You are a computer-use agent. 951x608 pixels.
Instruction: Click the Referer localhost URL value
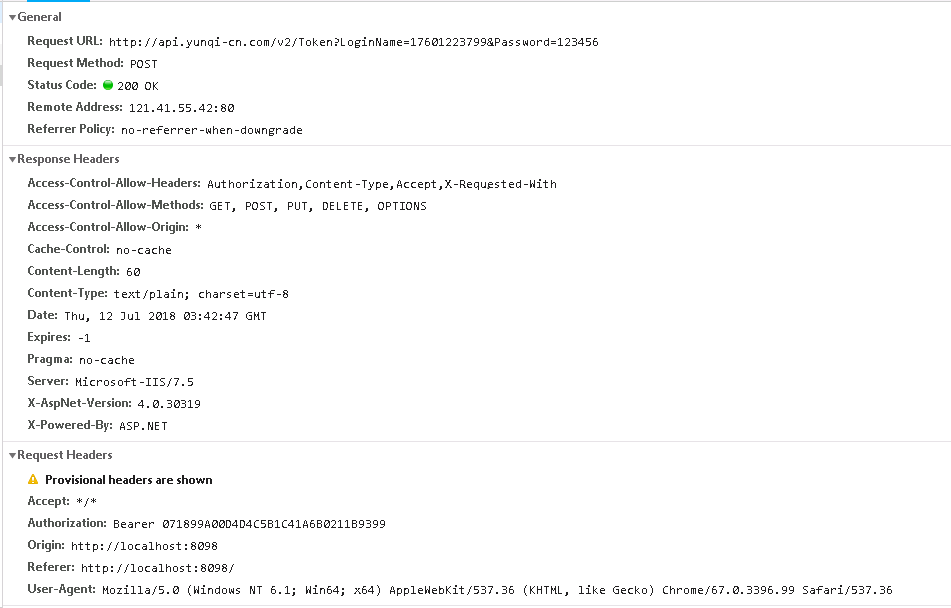158,568
